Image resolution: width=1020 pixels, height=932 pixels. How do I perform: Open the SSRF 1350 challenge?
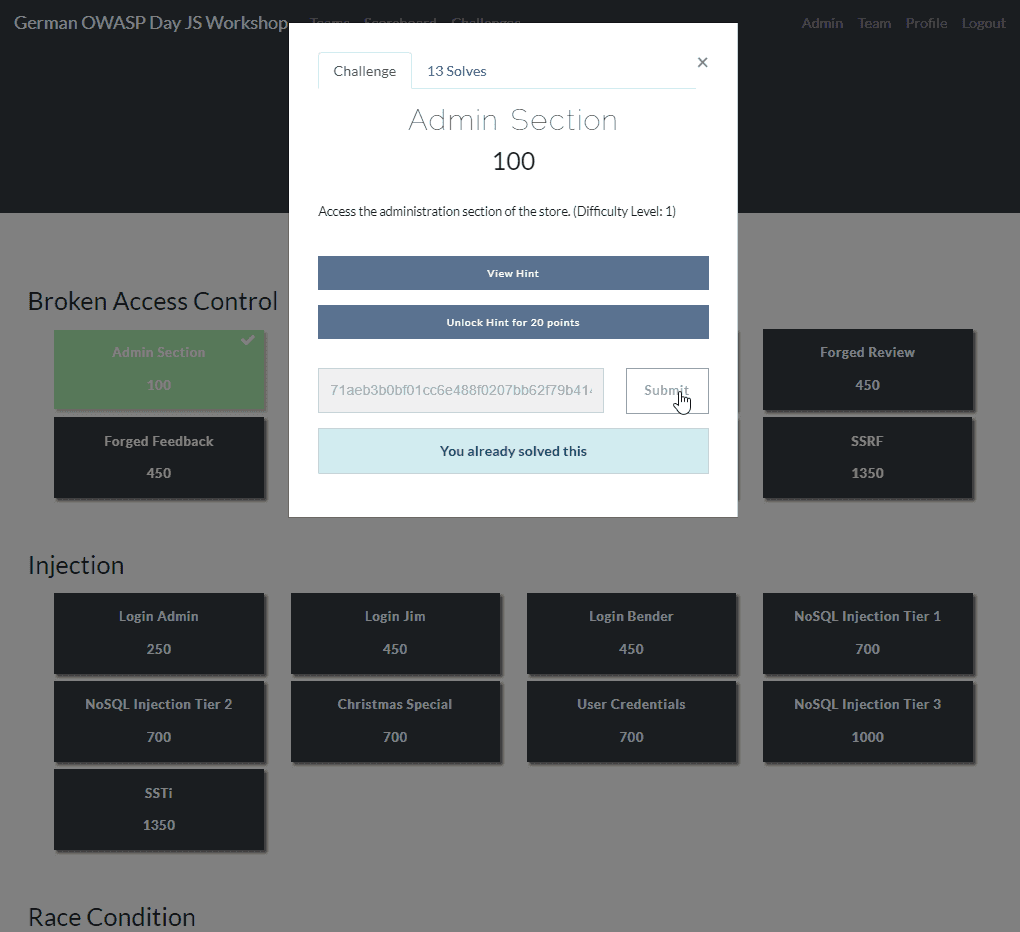click(x=867, y=457)
